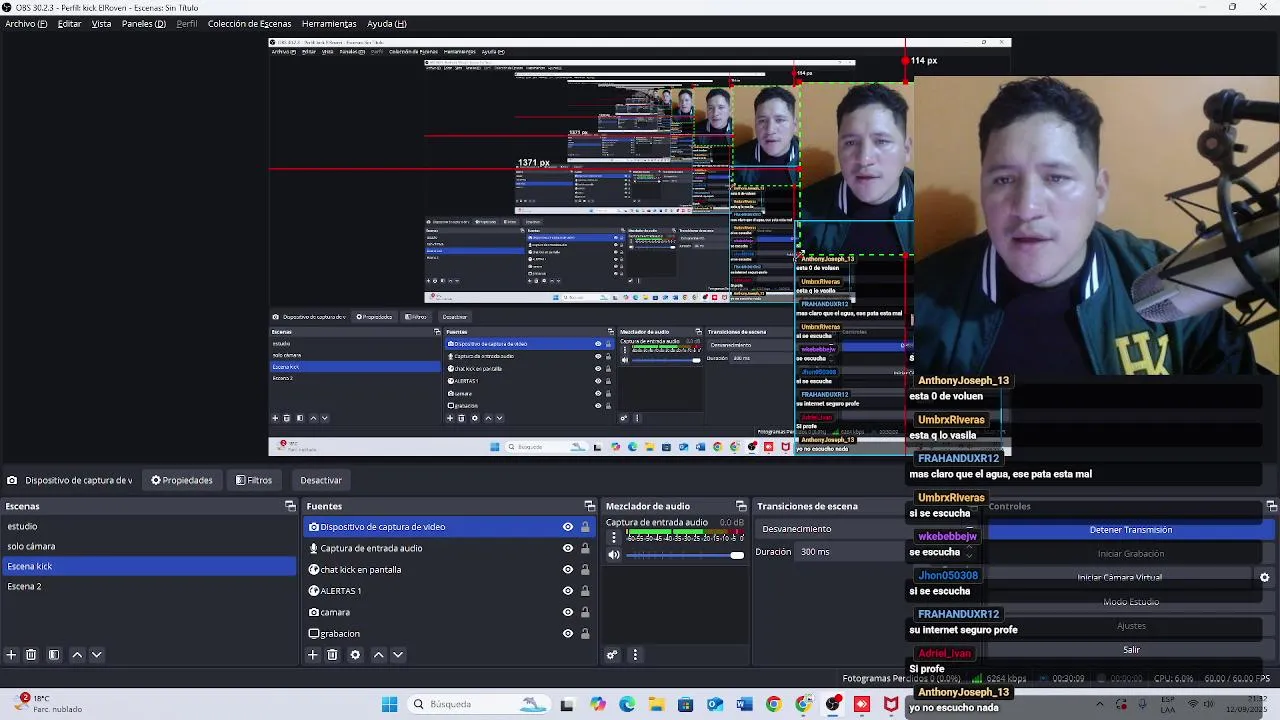Screen dimensions: 1280x720
Task: Hide Dispositivo de captura de video source
Action: click(568, 527)
